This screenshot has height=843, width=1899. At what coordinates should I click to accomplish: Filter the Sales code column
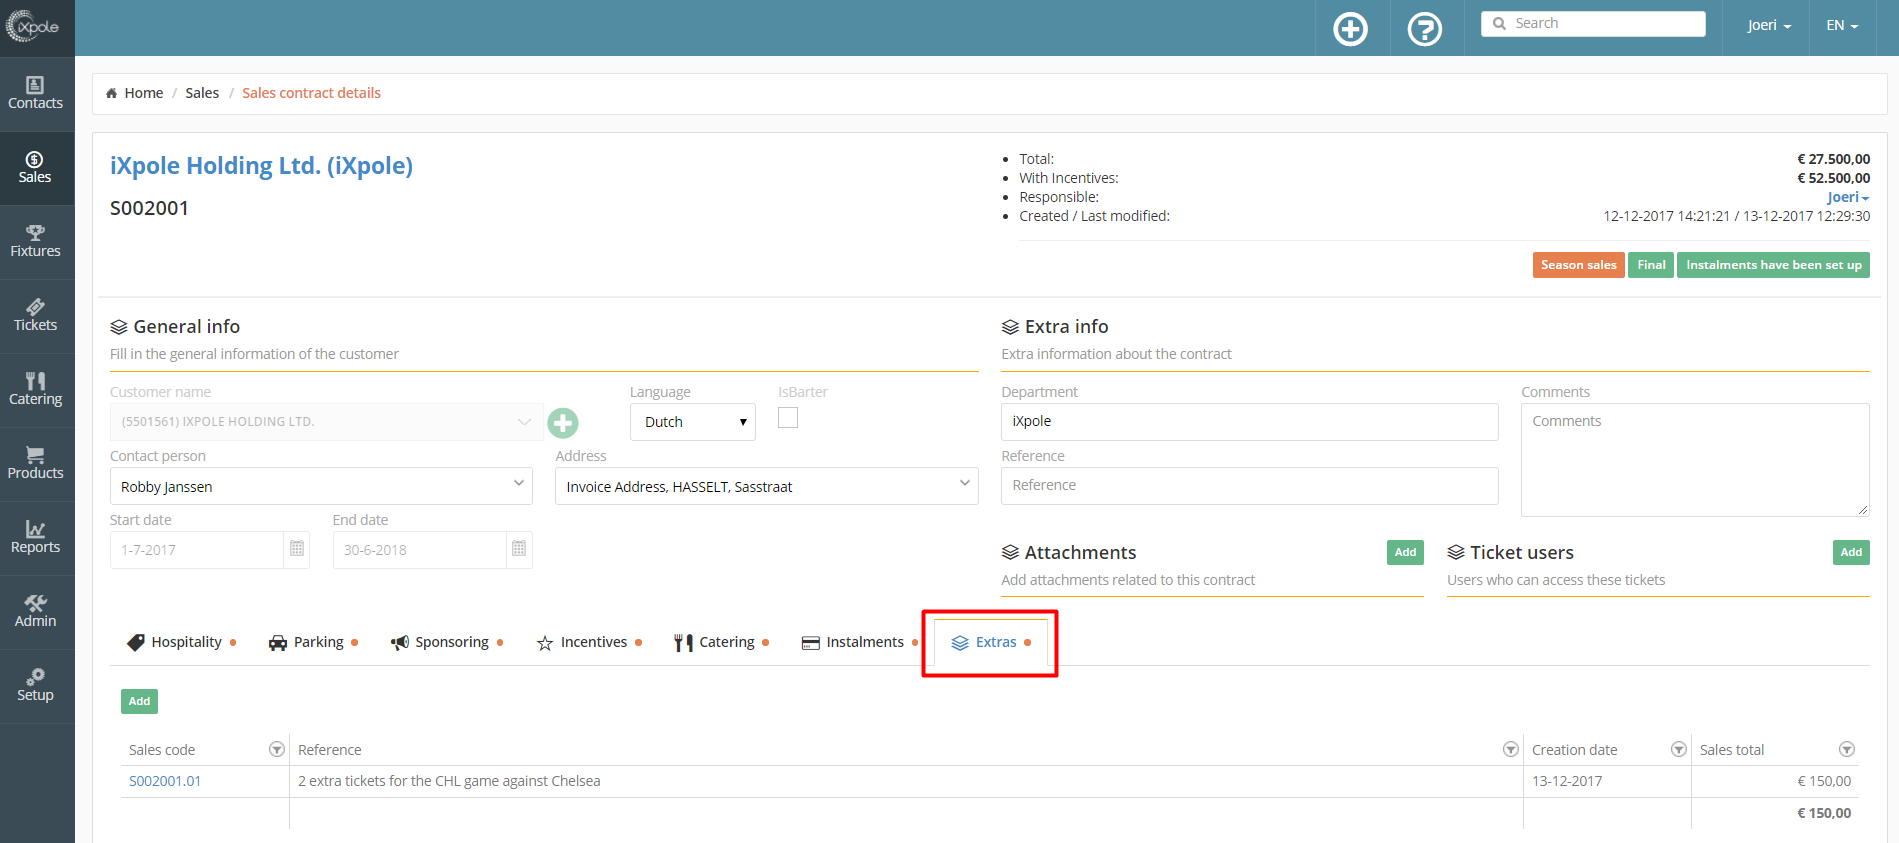pyautogui.click(x=276, y=750)
